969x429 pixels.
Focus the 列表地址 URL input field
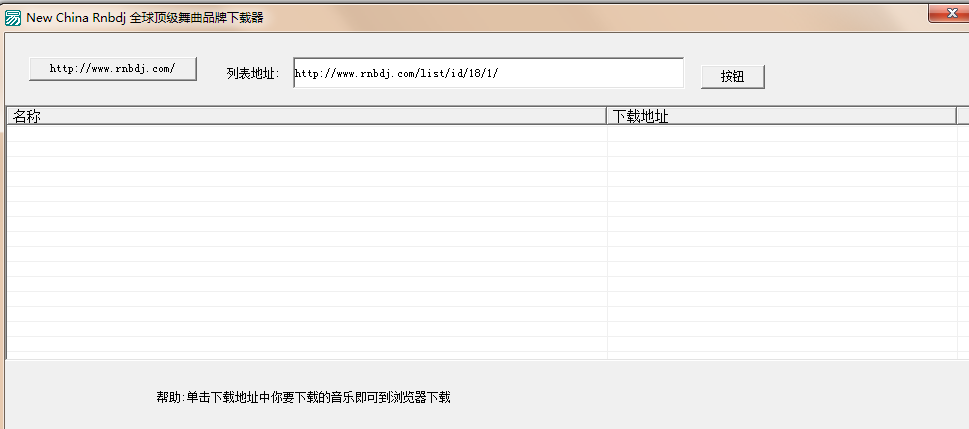[488, 73]
